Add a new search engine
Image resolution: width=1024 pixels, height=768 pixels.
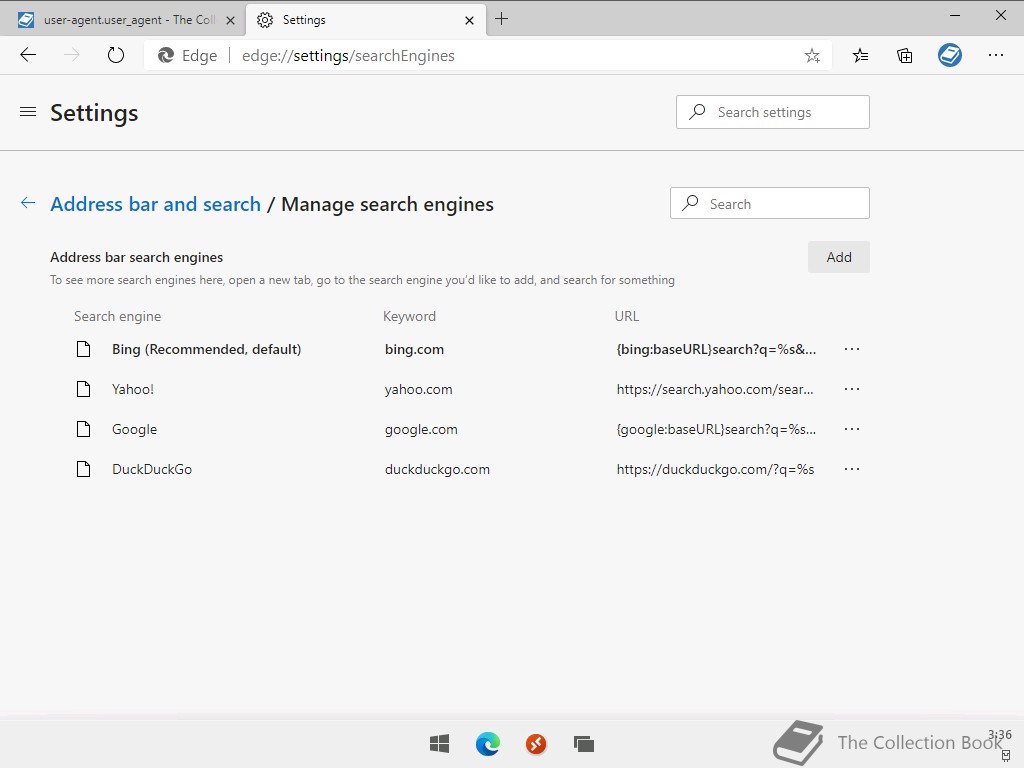pos(839,257)
